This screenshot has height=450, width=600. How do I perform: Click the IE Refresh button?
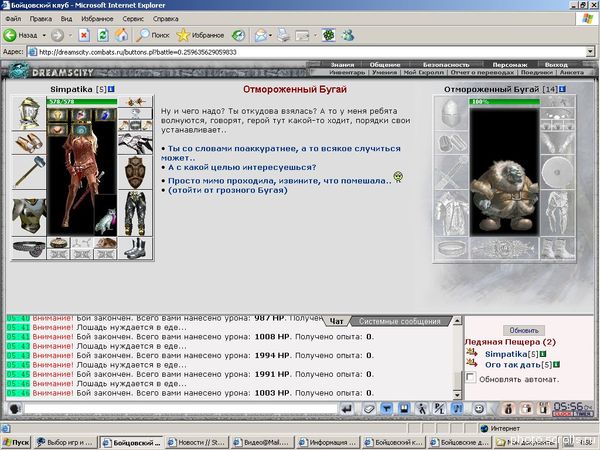(x=103, y=35)
